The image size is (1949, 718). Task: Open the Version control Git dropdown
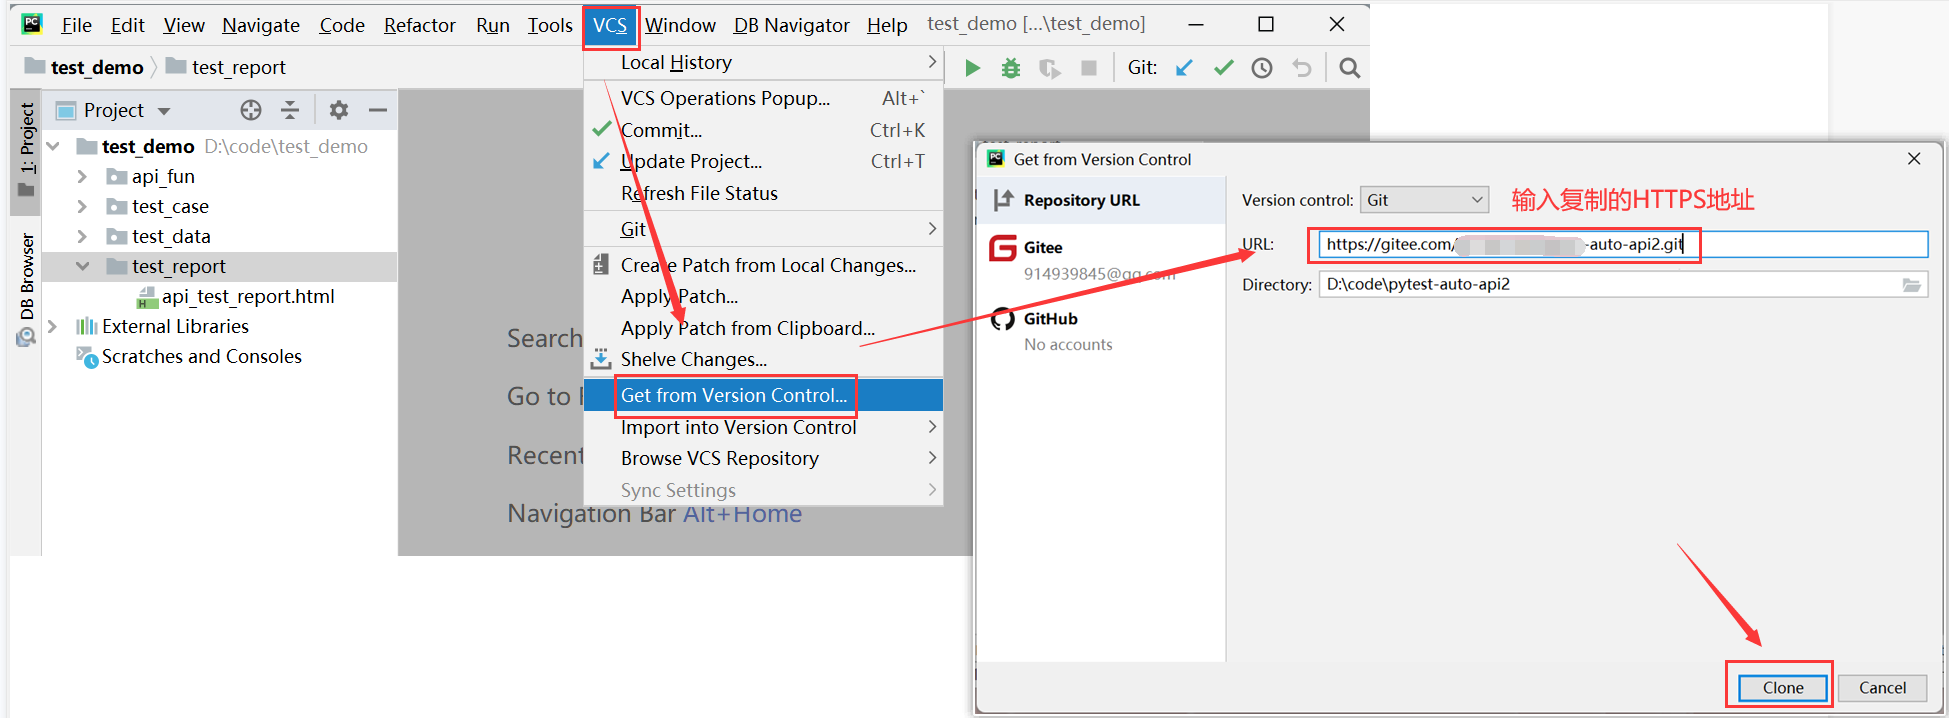(x=1424, y=200)
